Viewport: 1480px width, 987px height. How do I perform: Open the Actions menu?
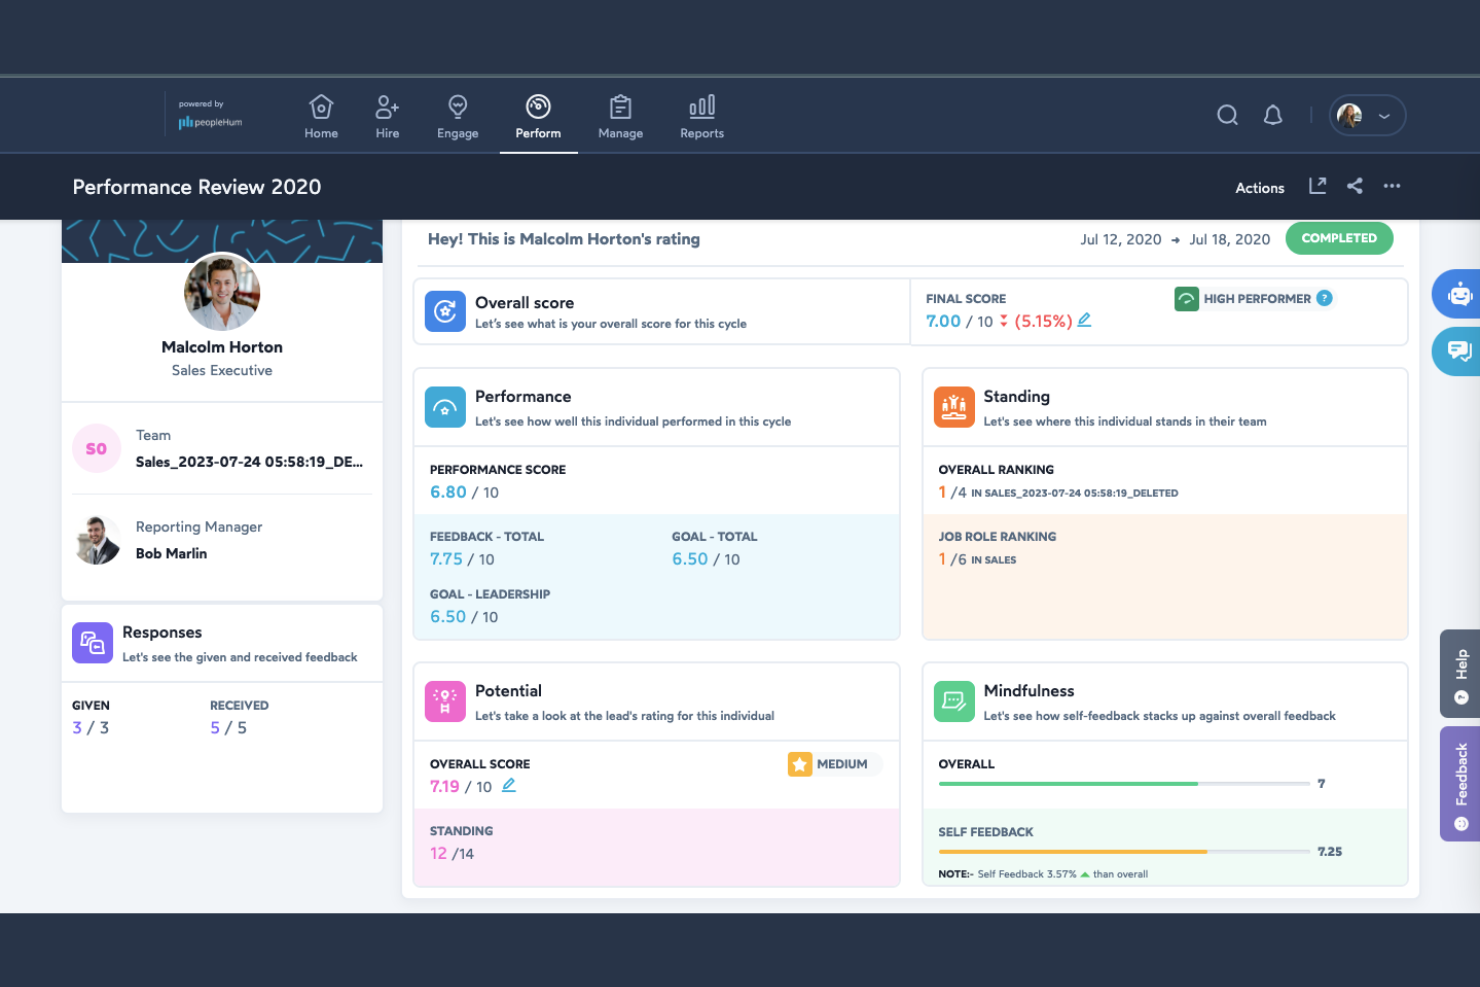[x=1259, y=187]
